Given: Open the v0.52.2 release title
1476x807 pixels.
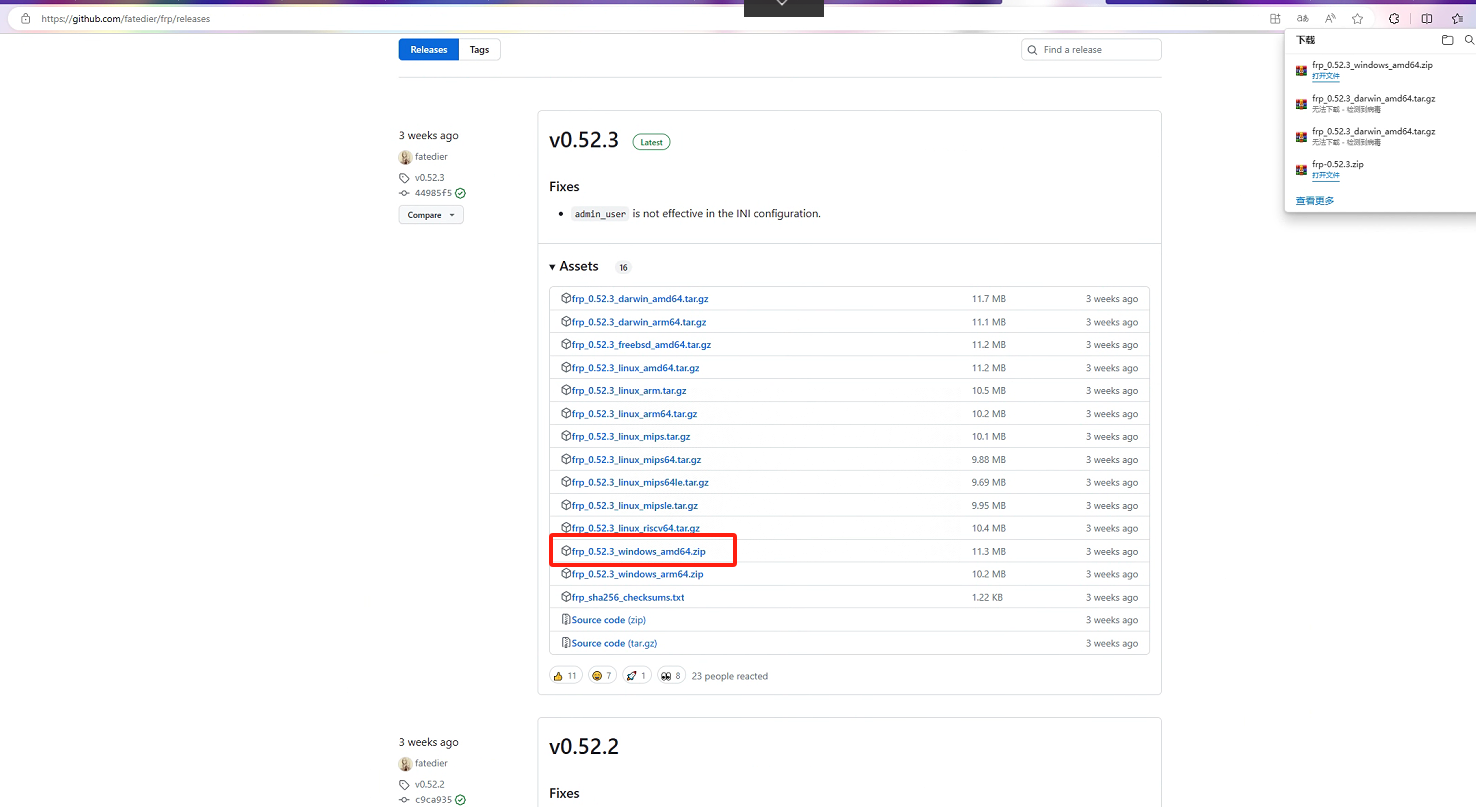Looking at the screenshot, I should point(584,747).
